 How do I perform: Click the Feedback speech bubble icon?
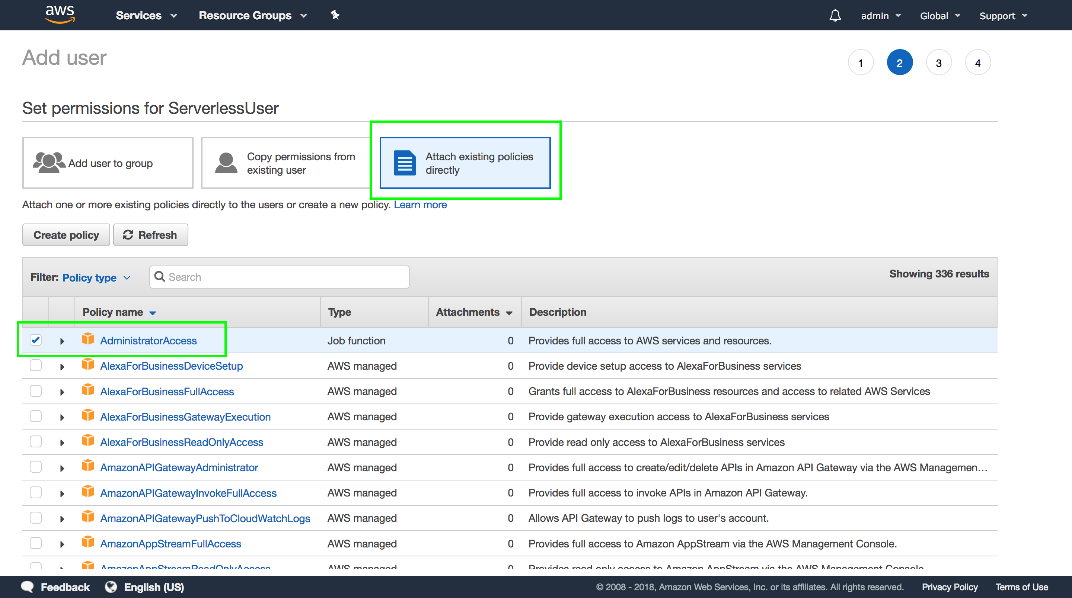28,587
